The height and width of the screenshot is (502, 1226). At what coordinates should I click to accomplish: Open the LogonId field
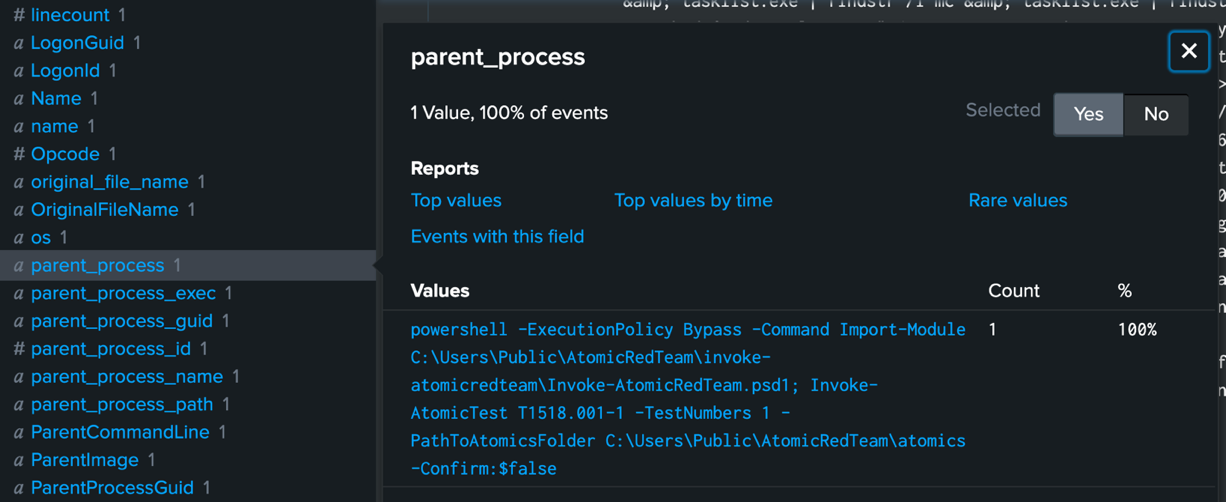tap(65, 71)
